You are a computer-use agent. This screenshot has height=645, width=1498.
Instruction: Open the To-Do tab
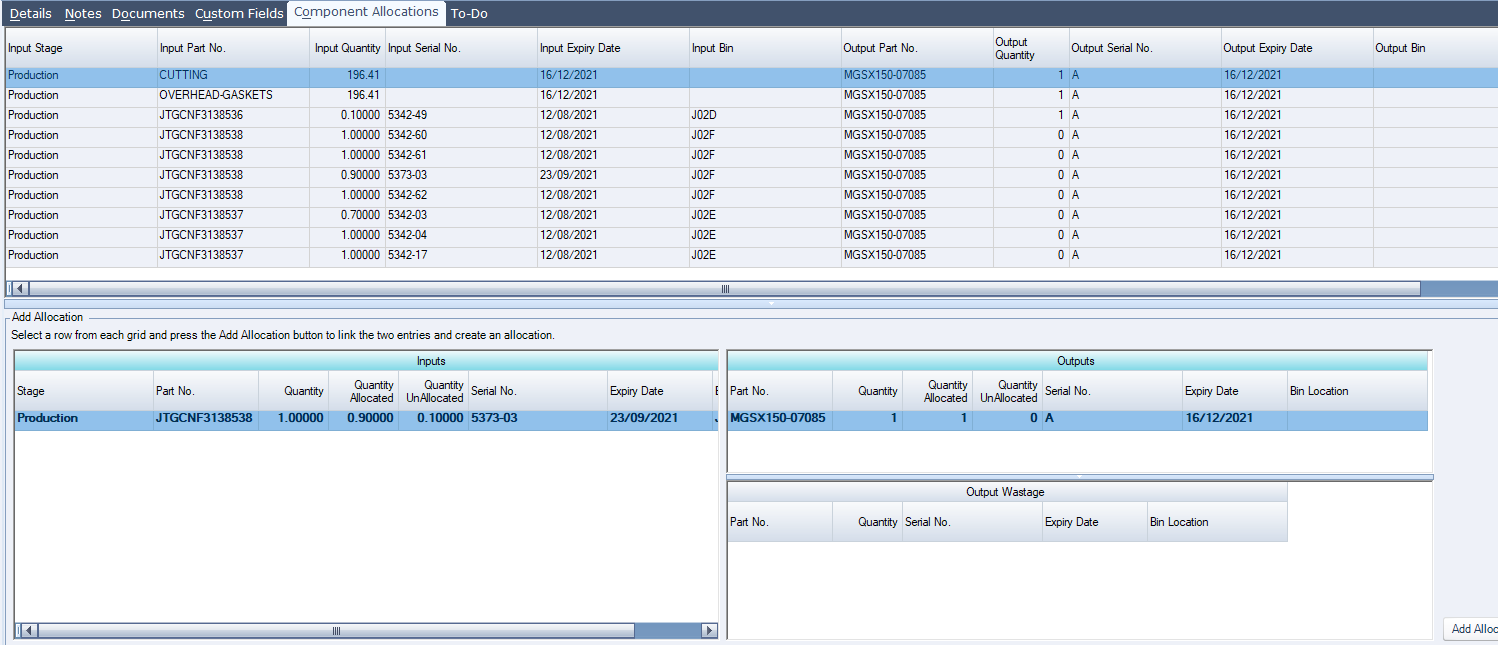469,13
